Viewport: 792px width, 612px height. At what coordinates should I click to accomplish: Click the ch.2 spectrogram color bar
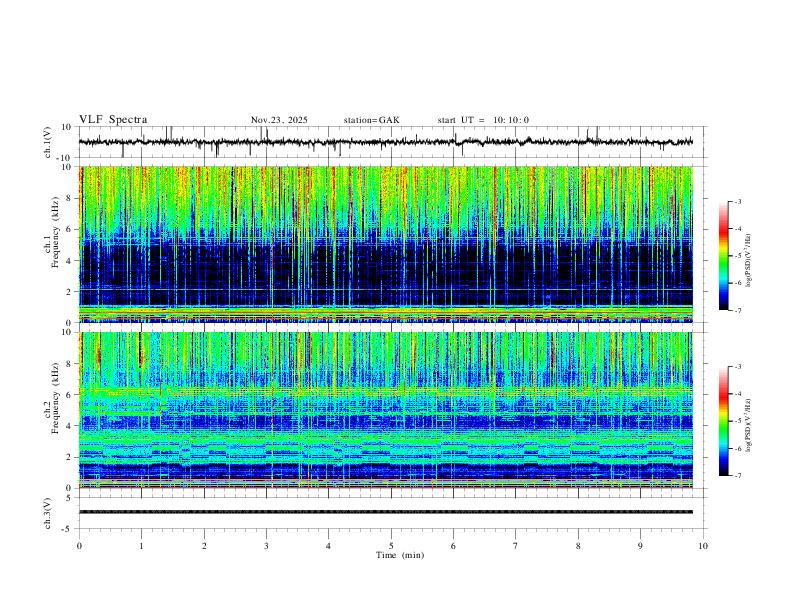point(724,421)
